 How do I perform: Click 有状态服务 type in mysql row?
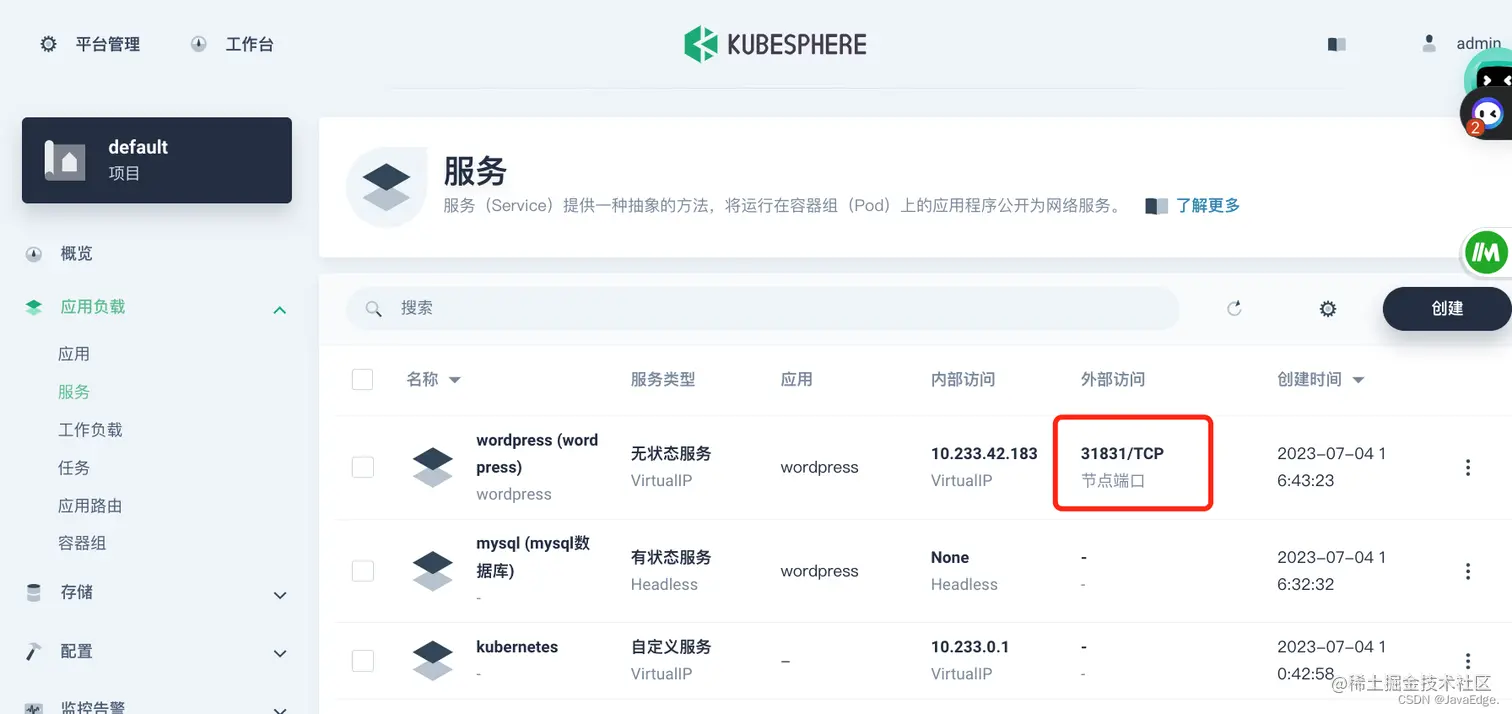point(671,557)
